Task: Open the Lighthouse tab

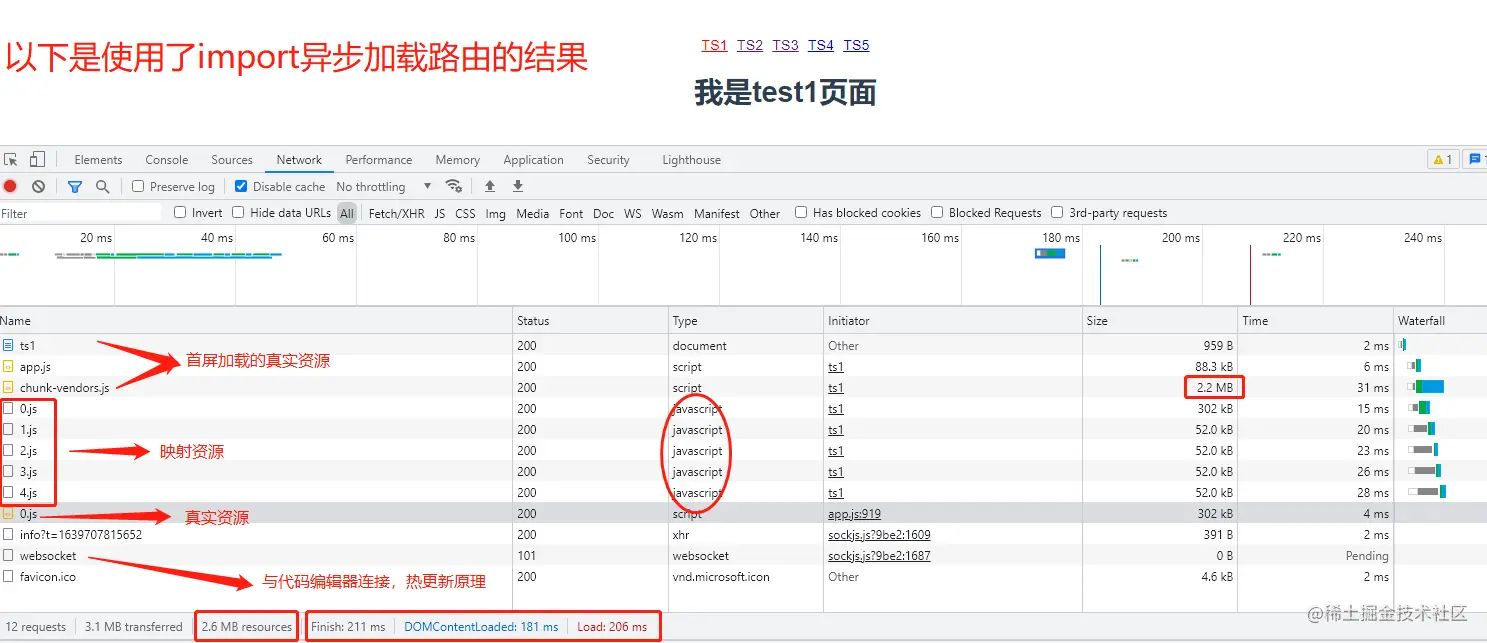Action: [x=691, y=160]
